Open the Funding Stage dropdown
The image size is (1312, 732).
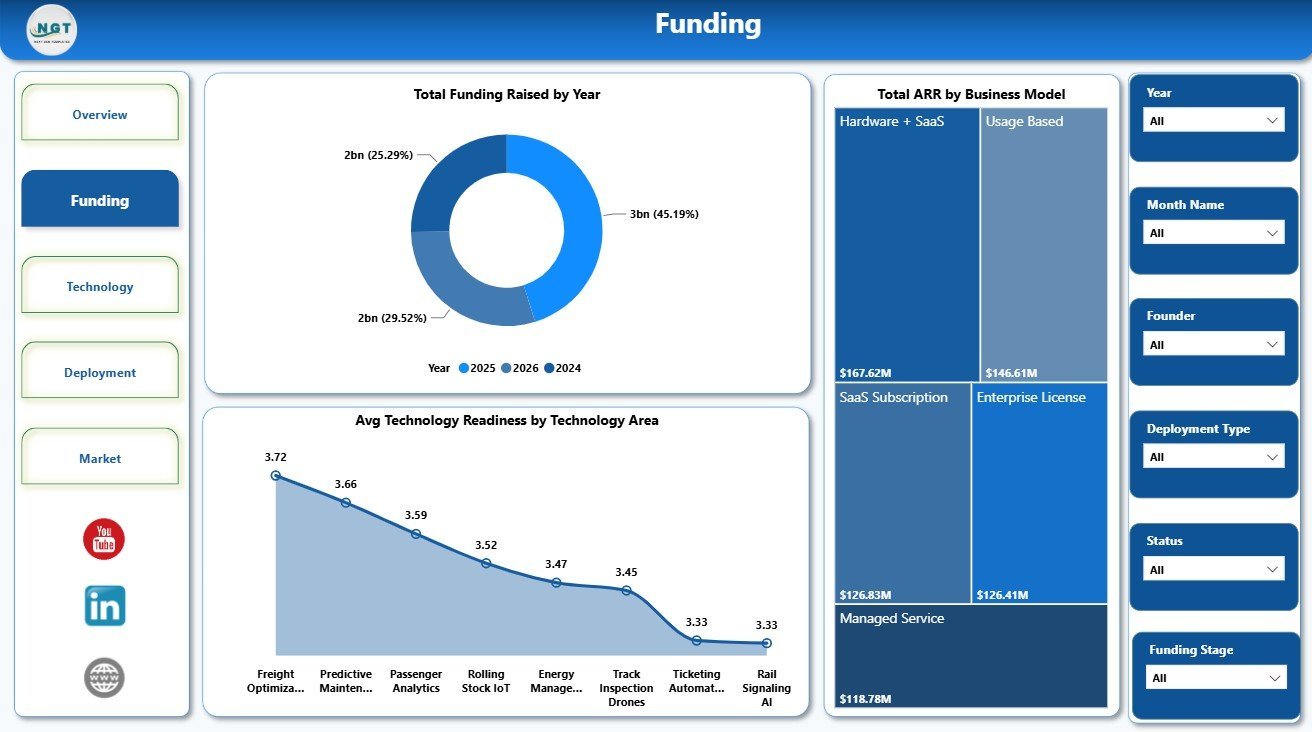[x=1216, y=678]
